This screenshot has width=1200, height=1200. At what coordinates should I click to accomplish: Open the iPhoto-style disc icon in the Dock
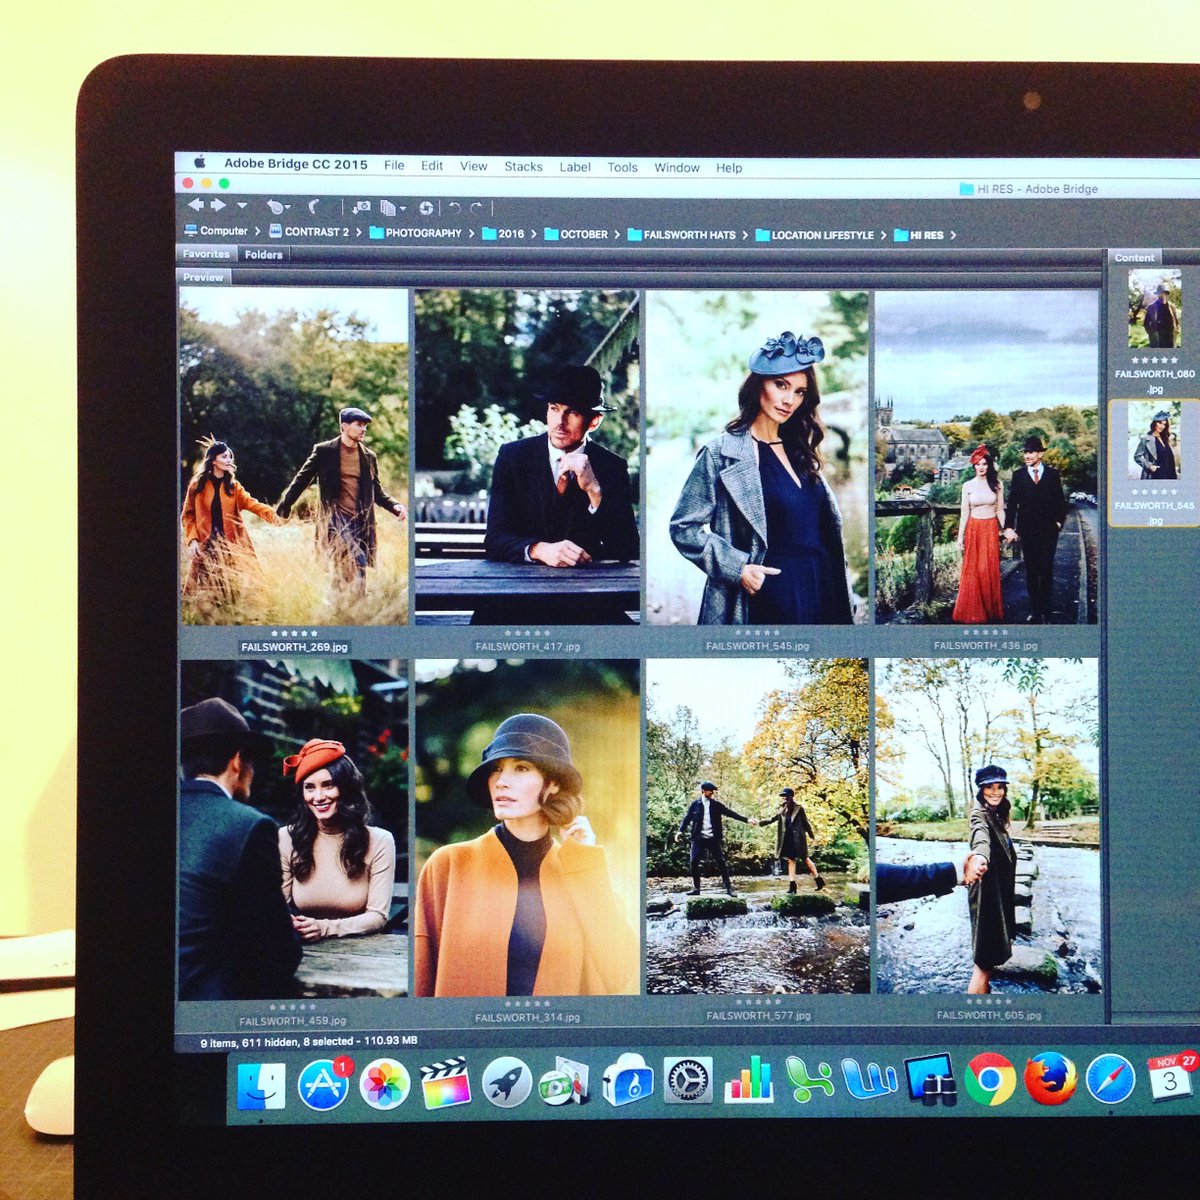tap(565, 1082)
